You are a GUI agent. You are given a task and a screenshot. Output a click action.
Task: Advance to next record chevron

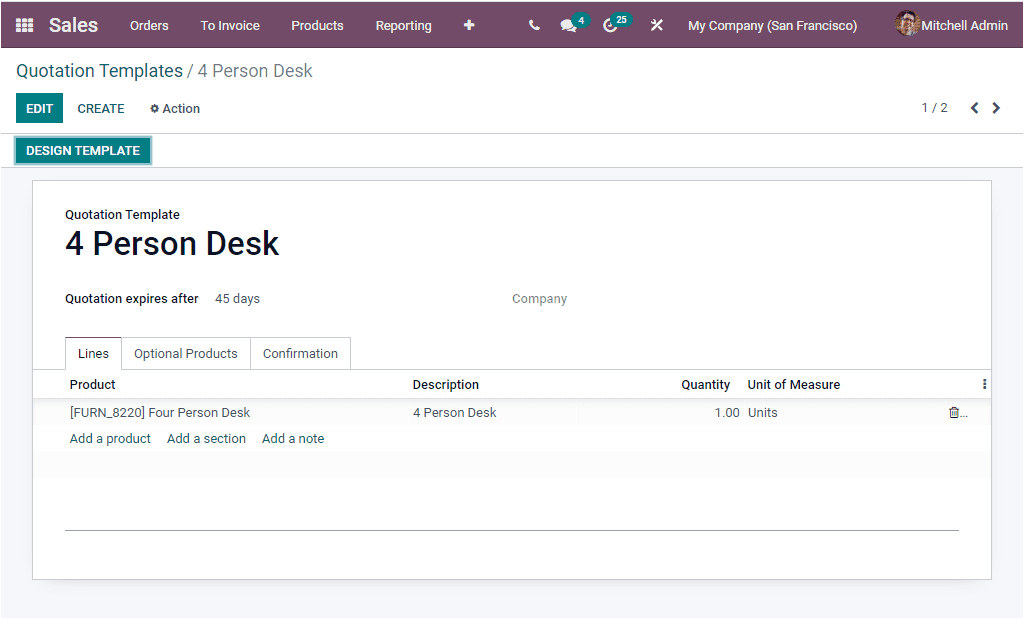click(996, 107)
